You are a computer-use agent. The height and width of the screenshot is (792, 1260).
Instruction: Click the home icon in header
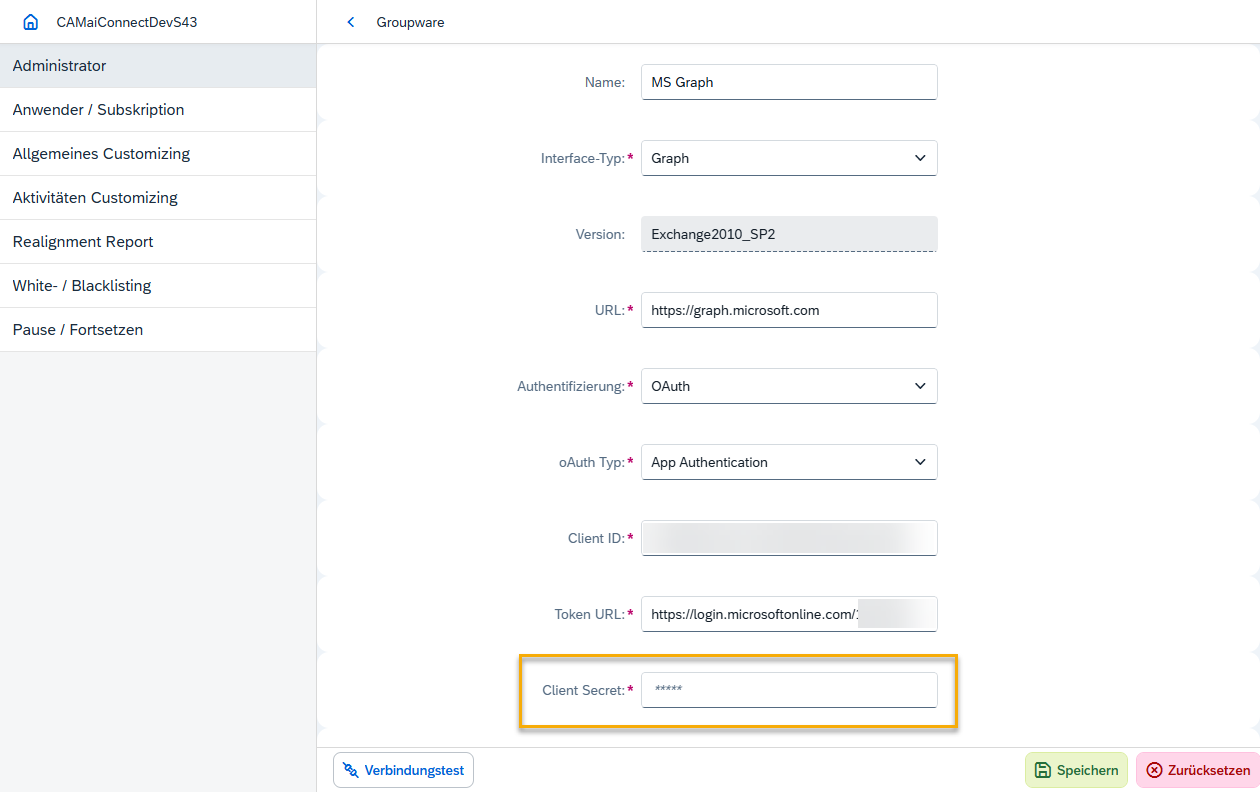tap(31, 22)
